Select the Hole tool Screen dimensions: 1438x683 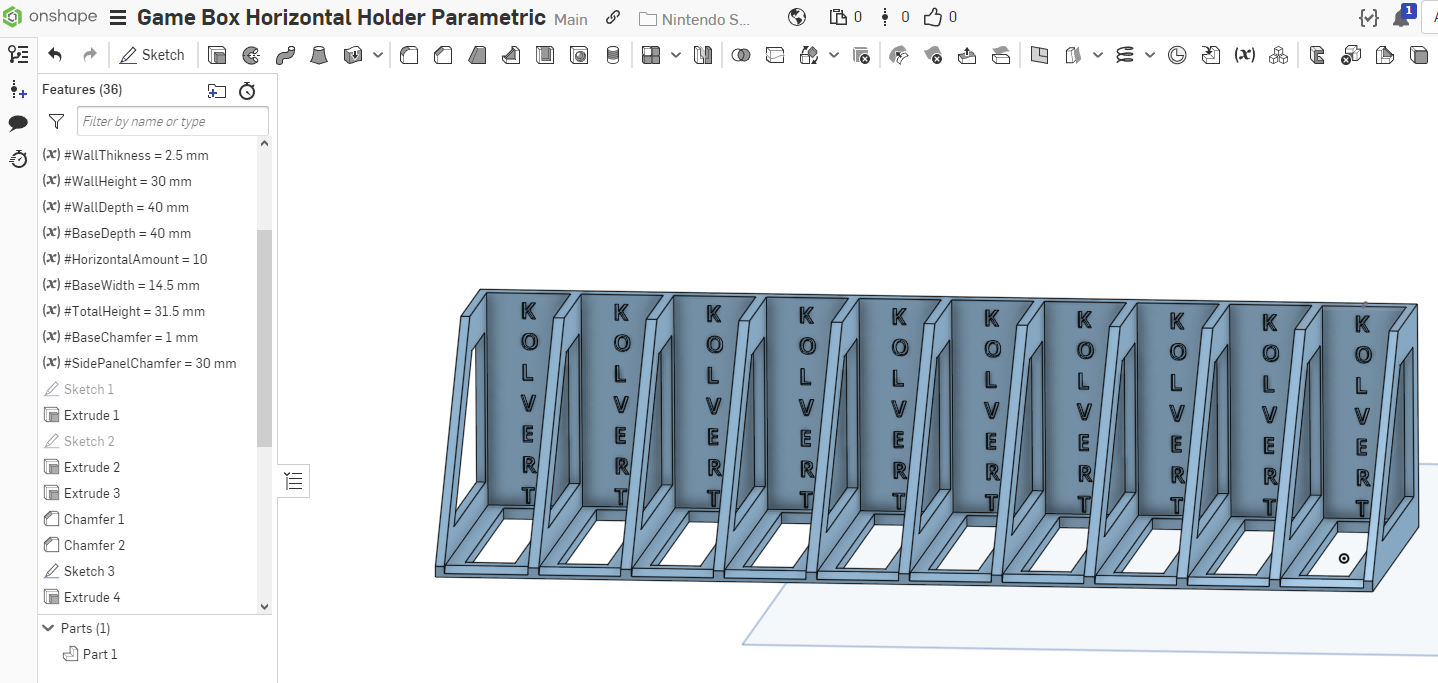click(579, 55)
